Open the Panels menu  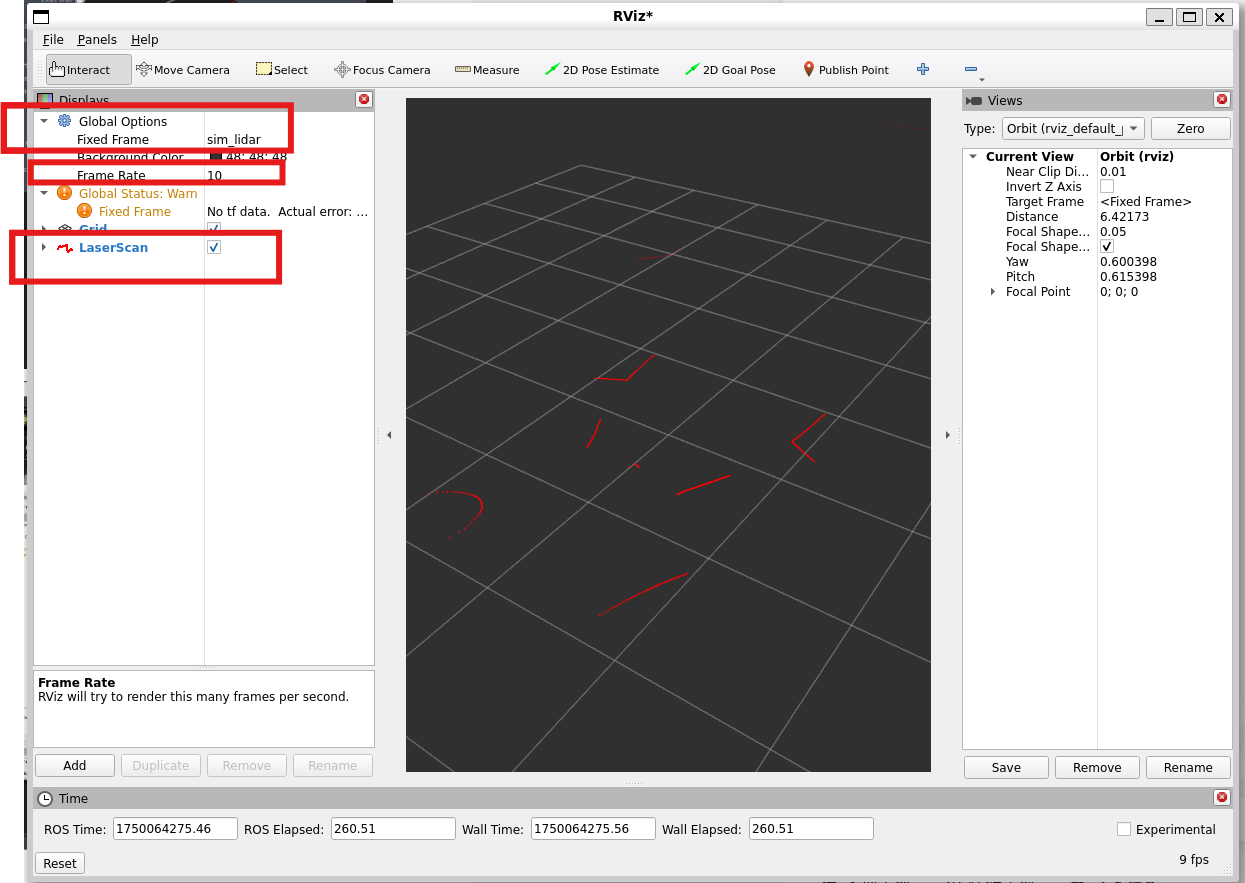pos(96,39)
